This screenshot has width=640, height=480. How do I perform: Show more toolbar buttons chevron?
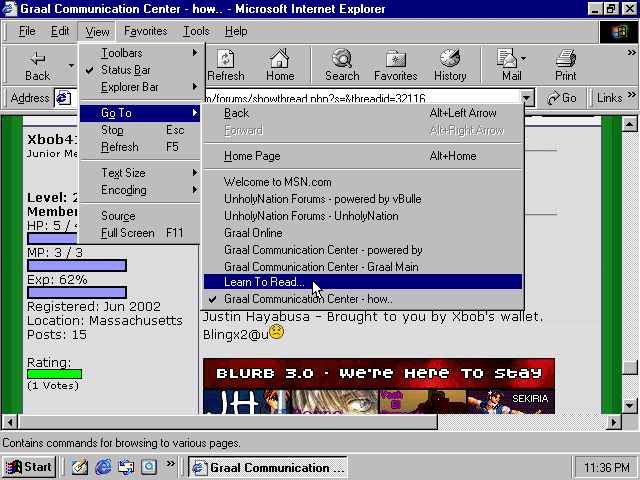tap(631, 53)
